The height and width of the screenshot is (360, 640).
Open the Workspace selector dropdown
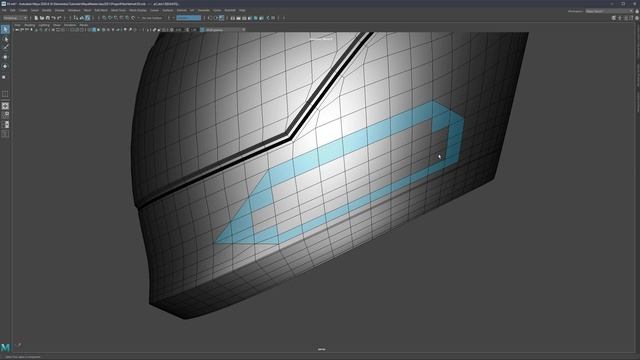[609, 11]
